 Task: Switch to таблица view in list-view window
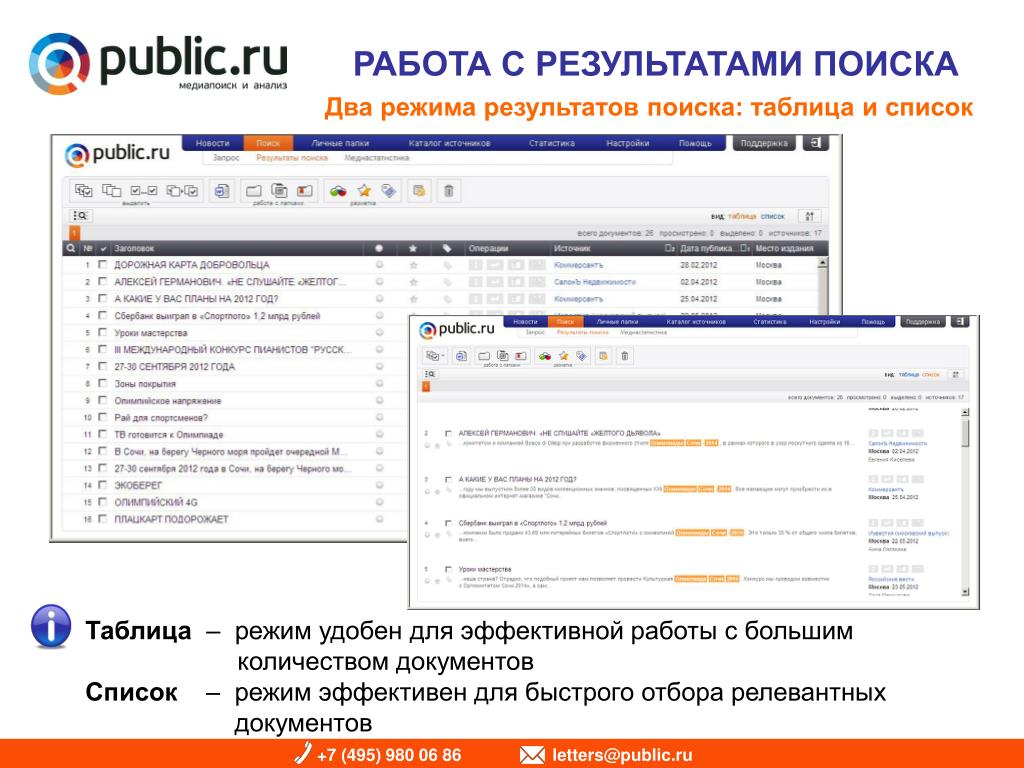coord(908,374)
